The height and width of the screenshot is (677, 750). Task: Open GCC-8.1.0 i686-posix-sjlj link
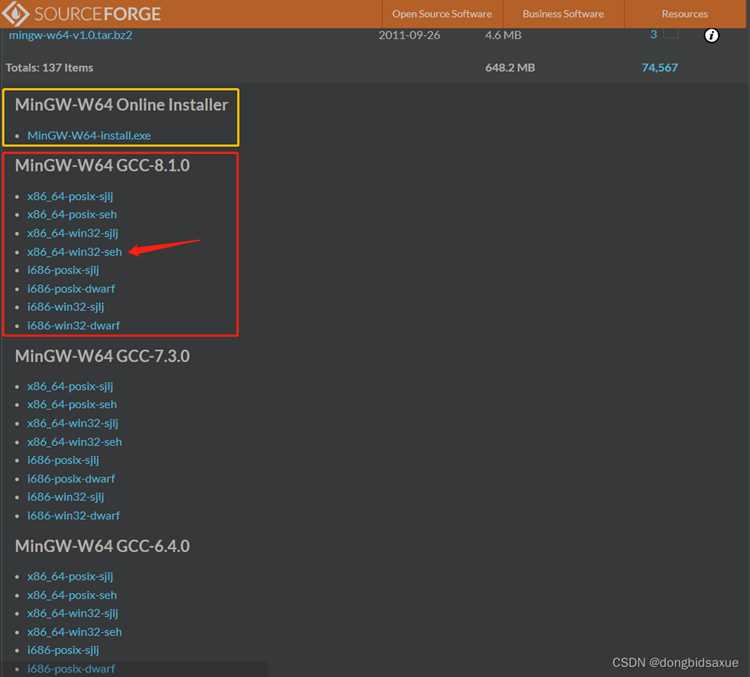coord(63,270)
